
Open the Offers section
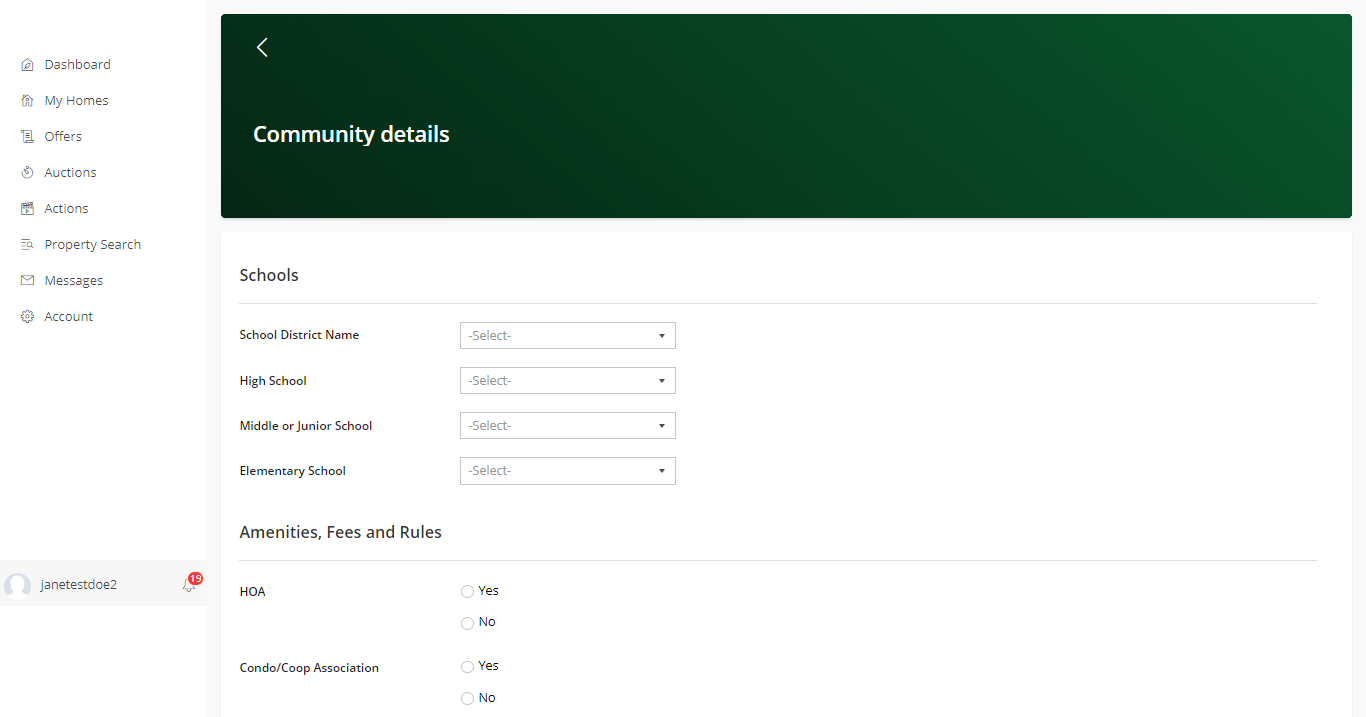click(63, 137)
